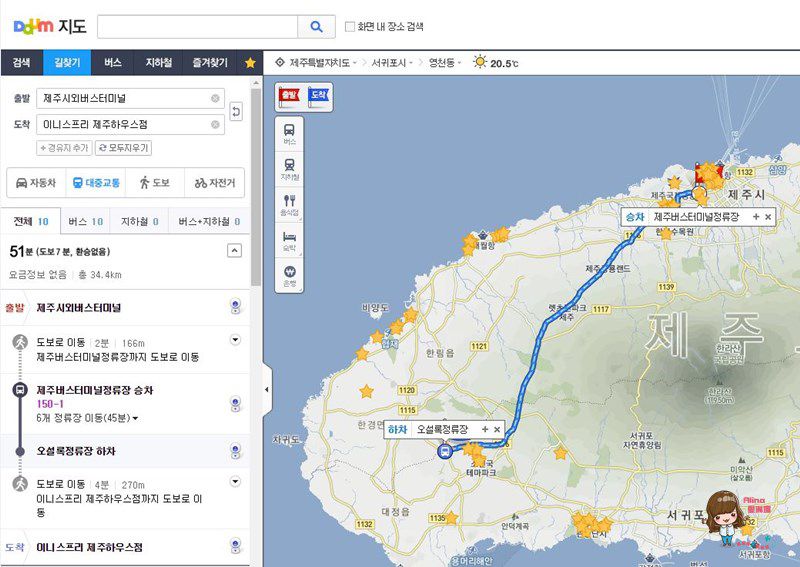Screen dimensions: 800x567
Task: Enable 화면 내 장소 검색 checkbox
Action: (x=349, y=27)
